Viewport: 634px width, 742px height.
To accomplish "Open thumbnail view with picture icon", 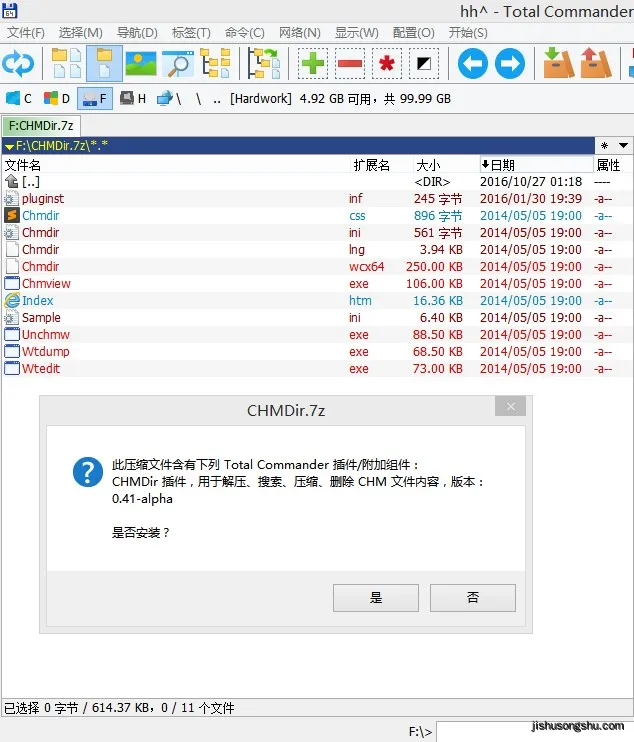I will tap(141, 63).
